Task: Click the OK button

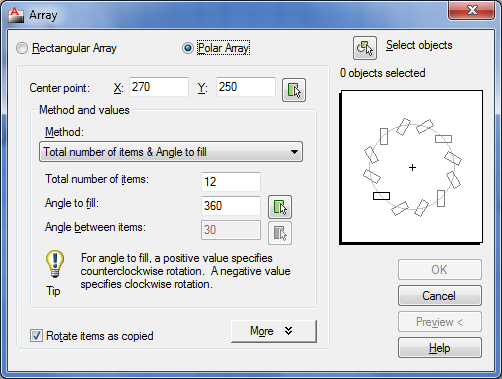Action: pos(440,269)
